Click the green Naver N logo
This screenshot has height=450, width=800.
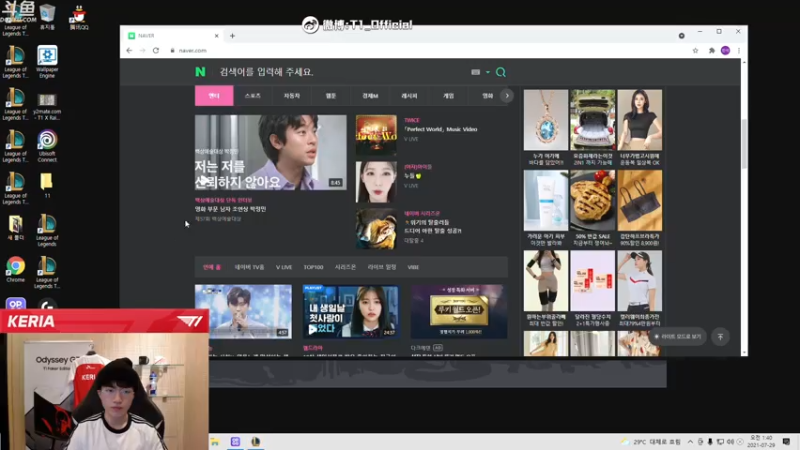[x=200, y=72]
